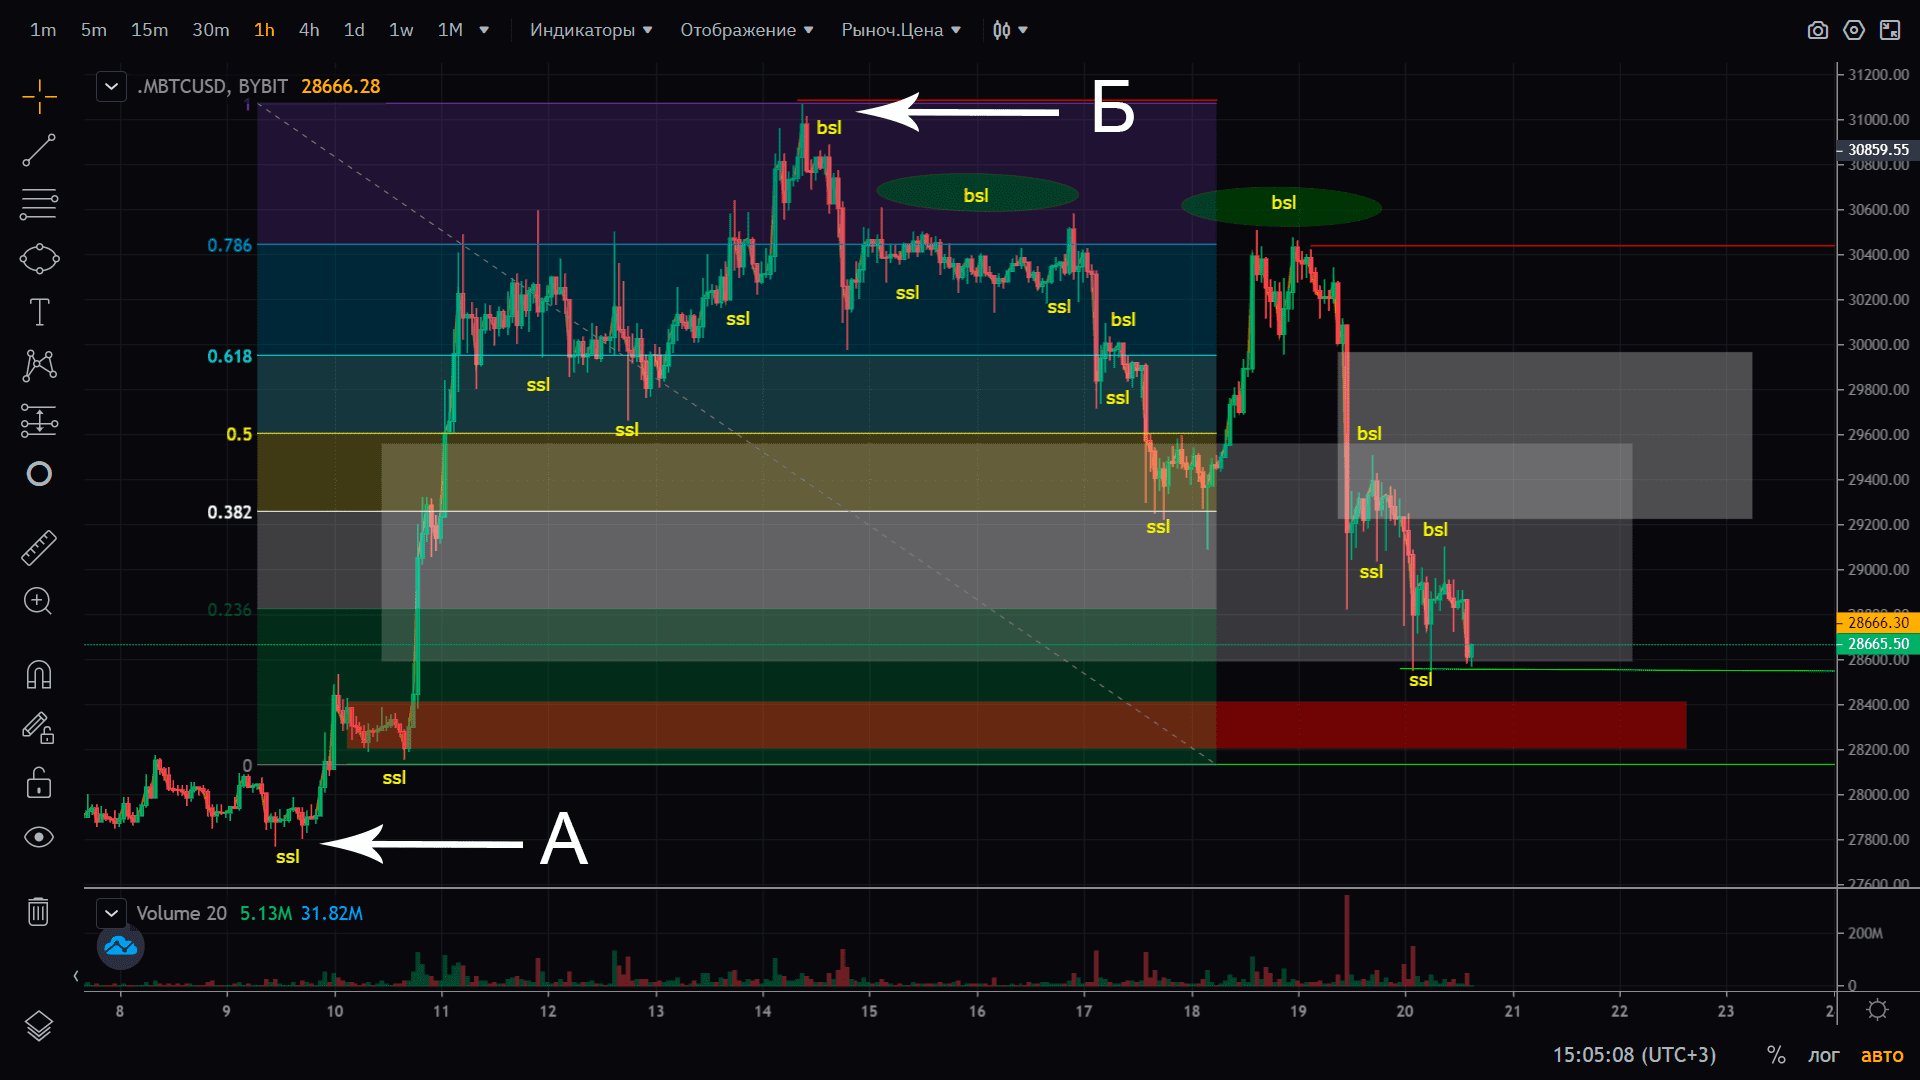Screen dimensions: 1920x1080
Task: Select the ruler measure tool
Action: coord(39,547)
